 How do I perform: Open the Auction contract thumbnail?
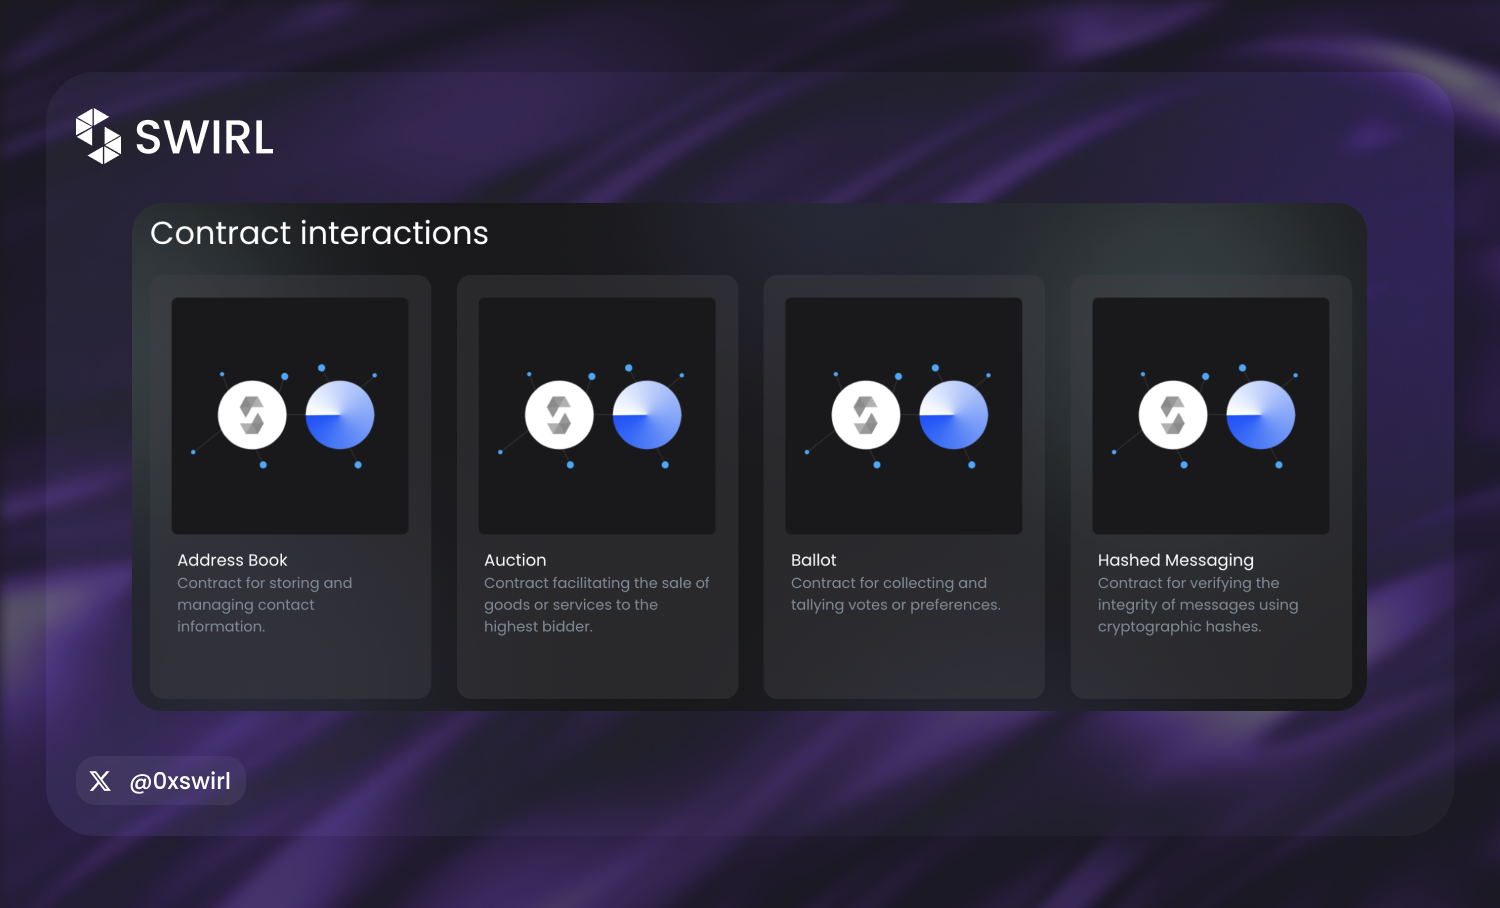[597, 416]
